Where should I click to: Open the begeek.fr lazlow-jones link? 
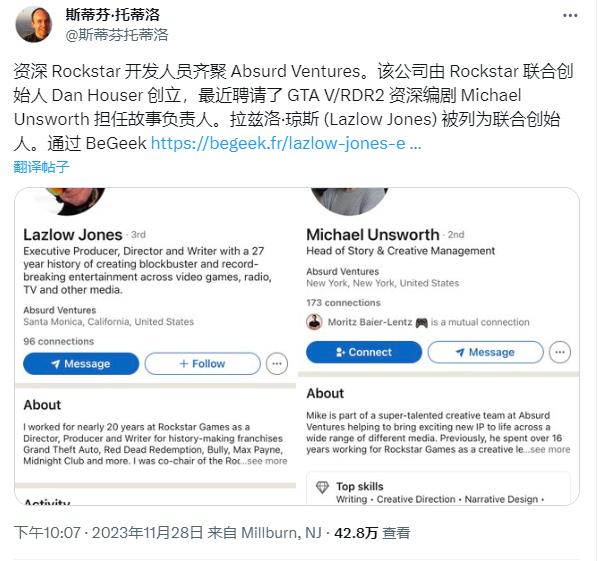[x=286, y=144]
